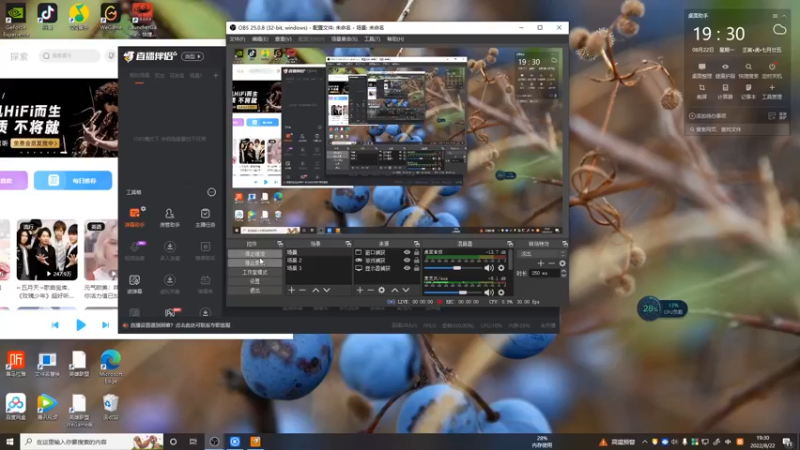Open the 查看(V) menu in OBS

pos(283,39)
